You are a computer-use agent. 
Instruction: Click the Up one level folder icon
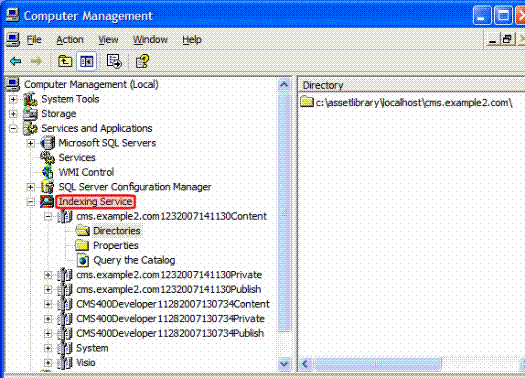click(65, 61)
